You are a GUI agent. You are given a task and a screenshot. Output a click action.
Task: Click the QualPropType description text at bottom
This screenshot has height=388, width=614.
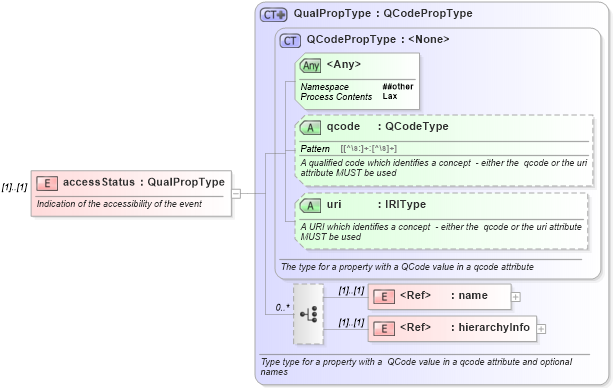pos(416,366)
